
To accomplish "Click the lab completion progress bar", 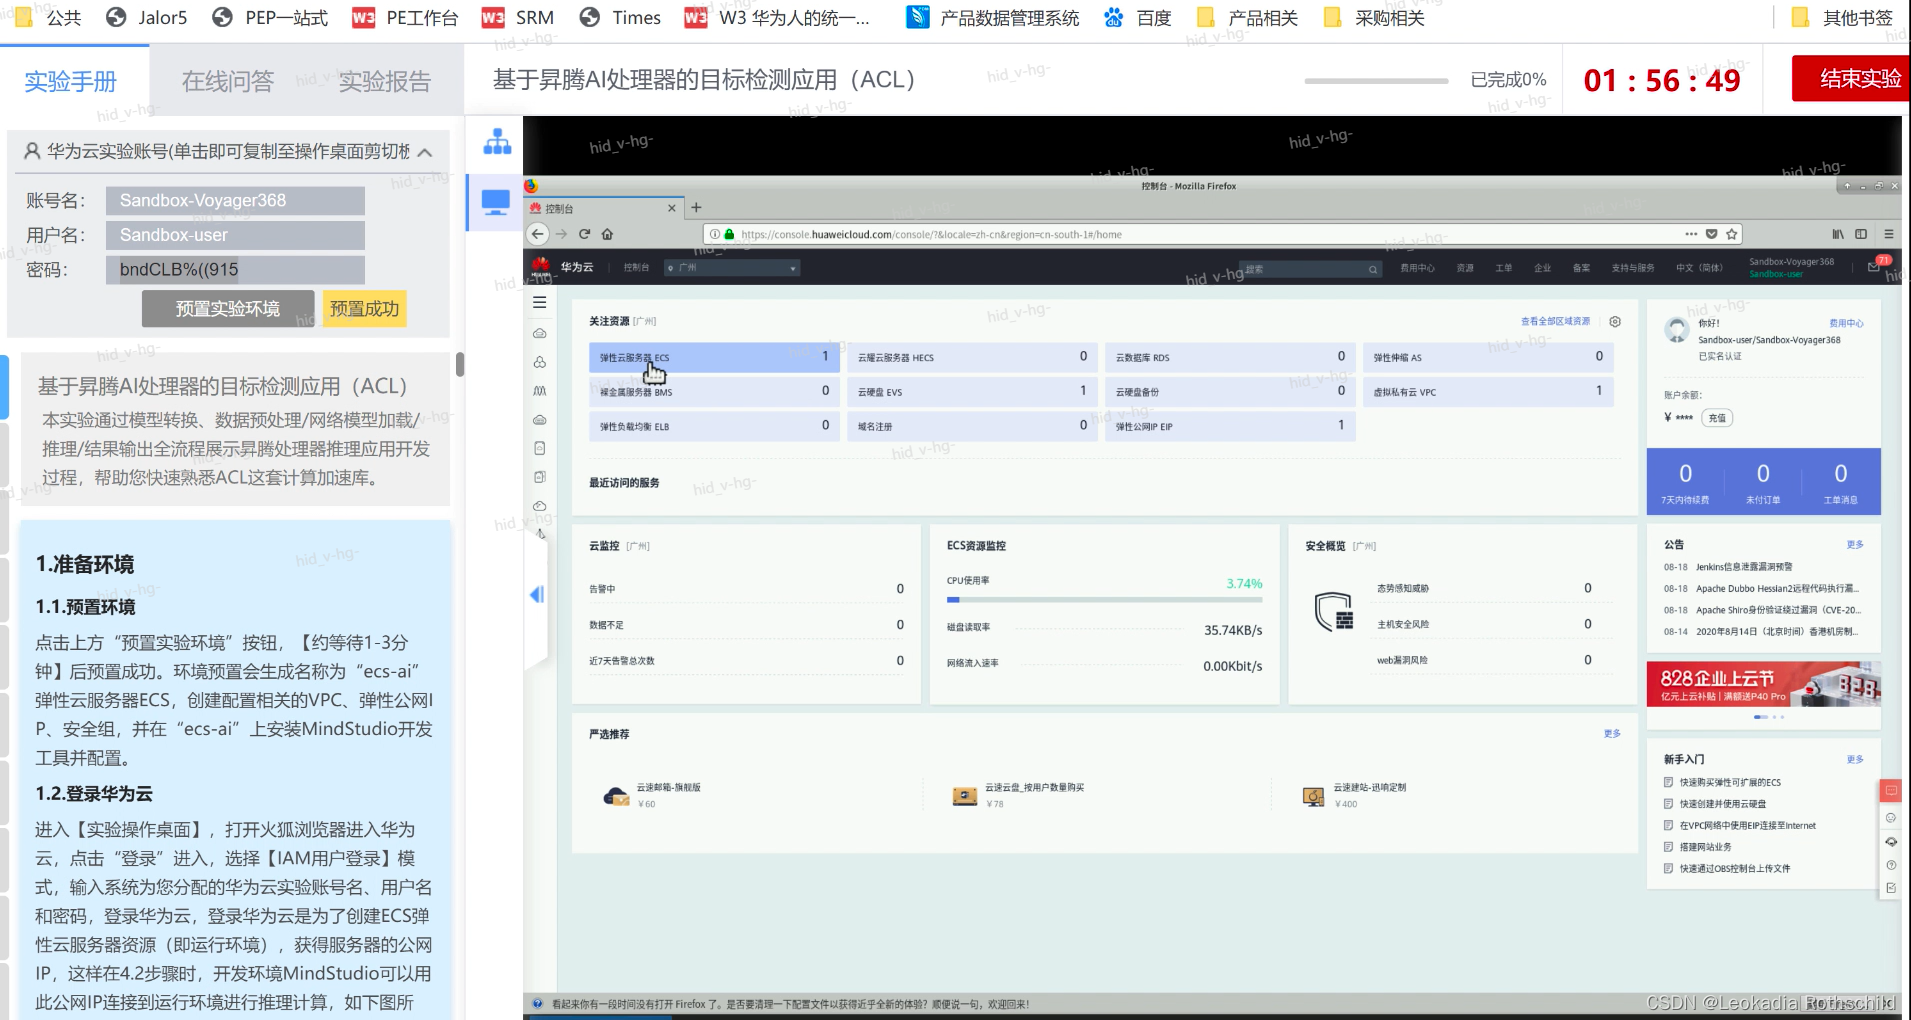I will coord(1376,80).
